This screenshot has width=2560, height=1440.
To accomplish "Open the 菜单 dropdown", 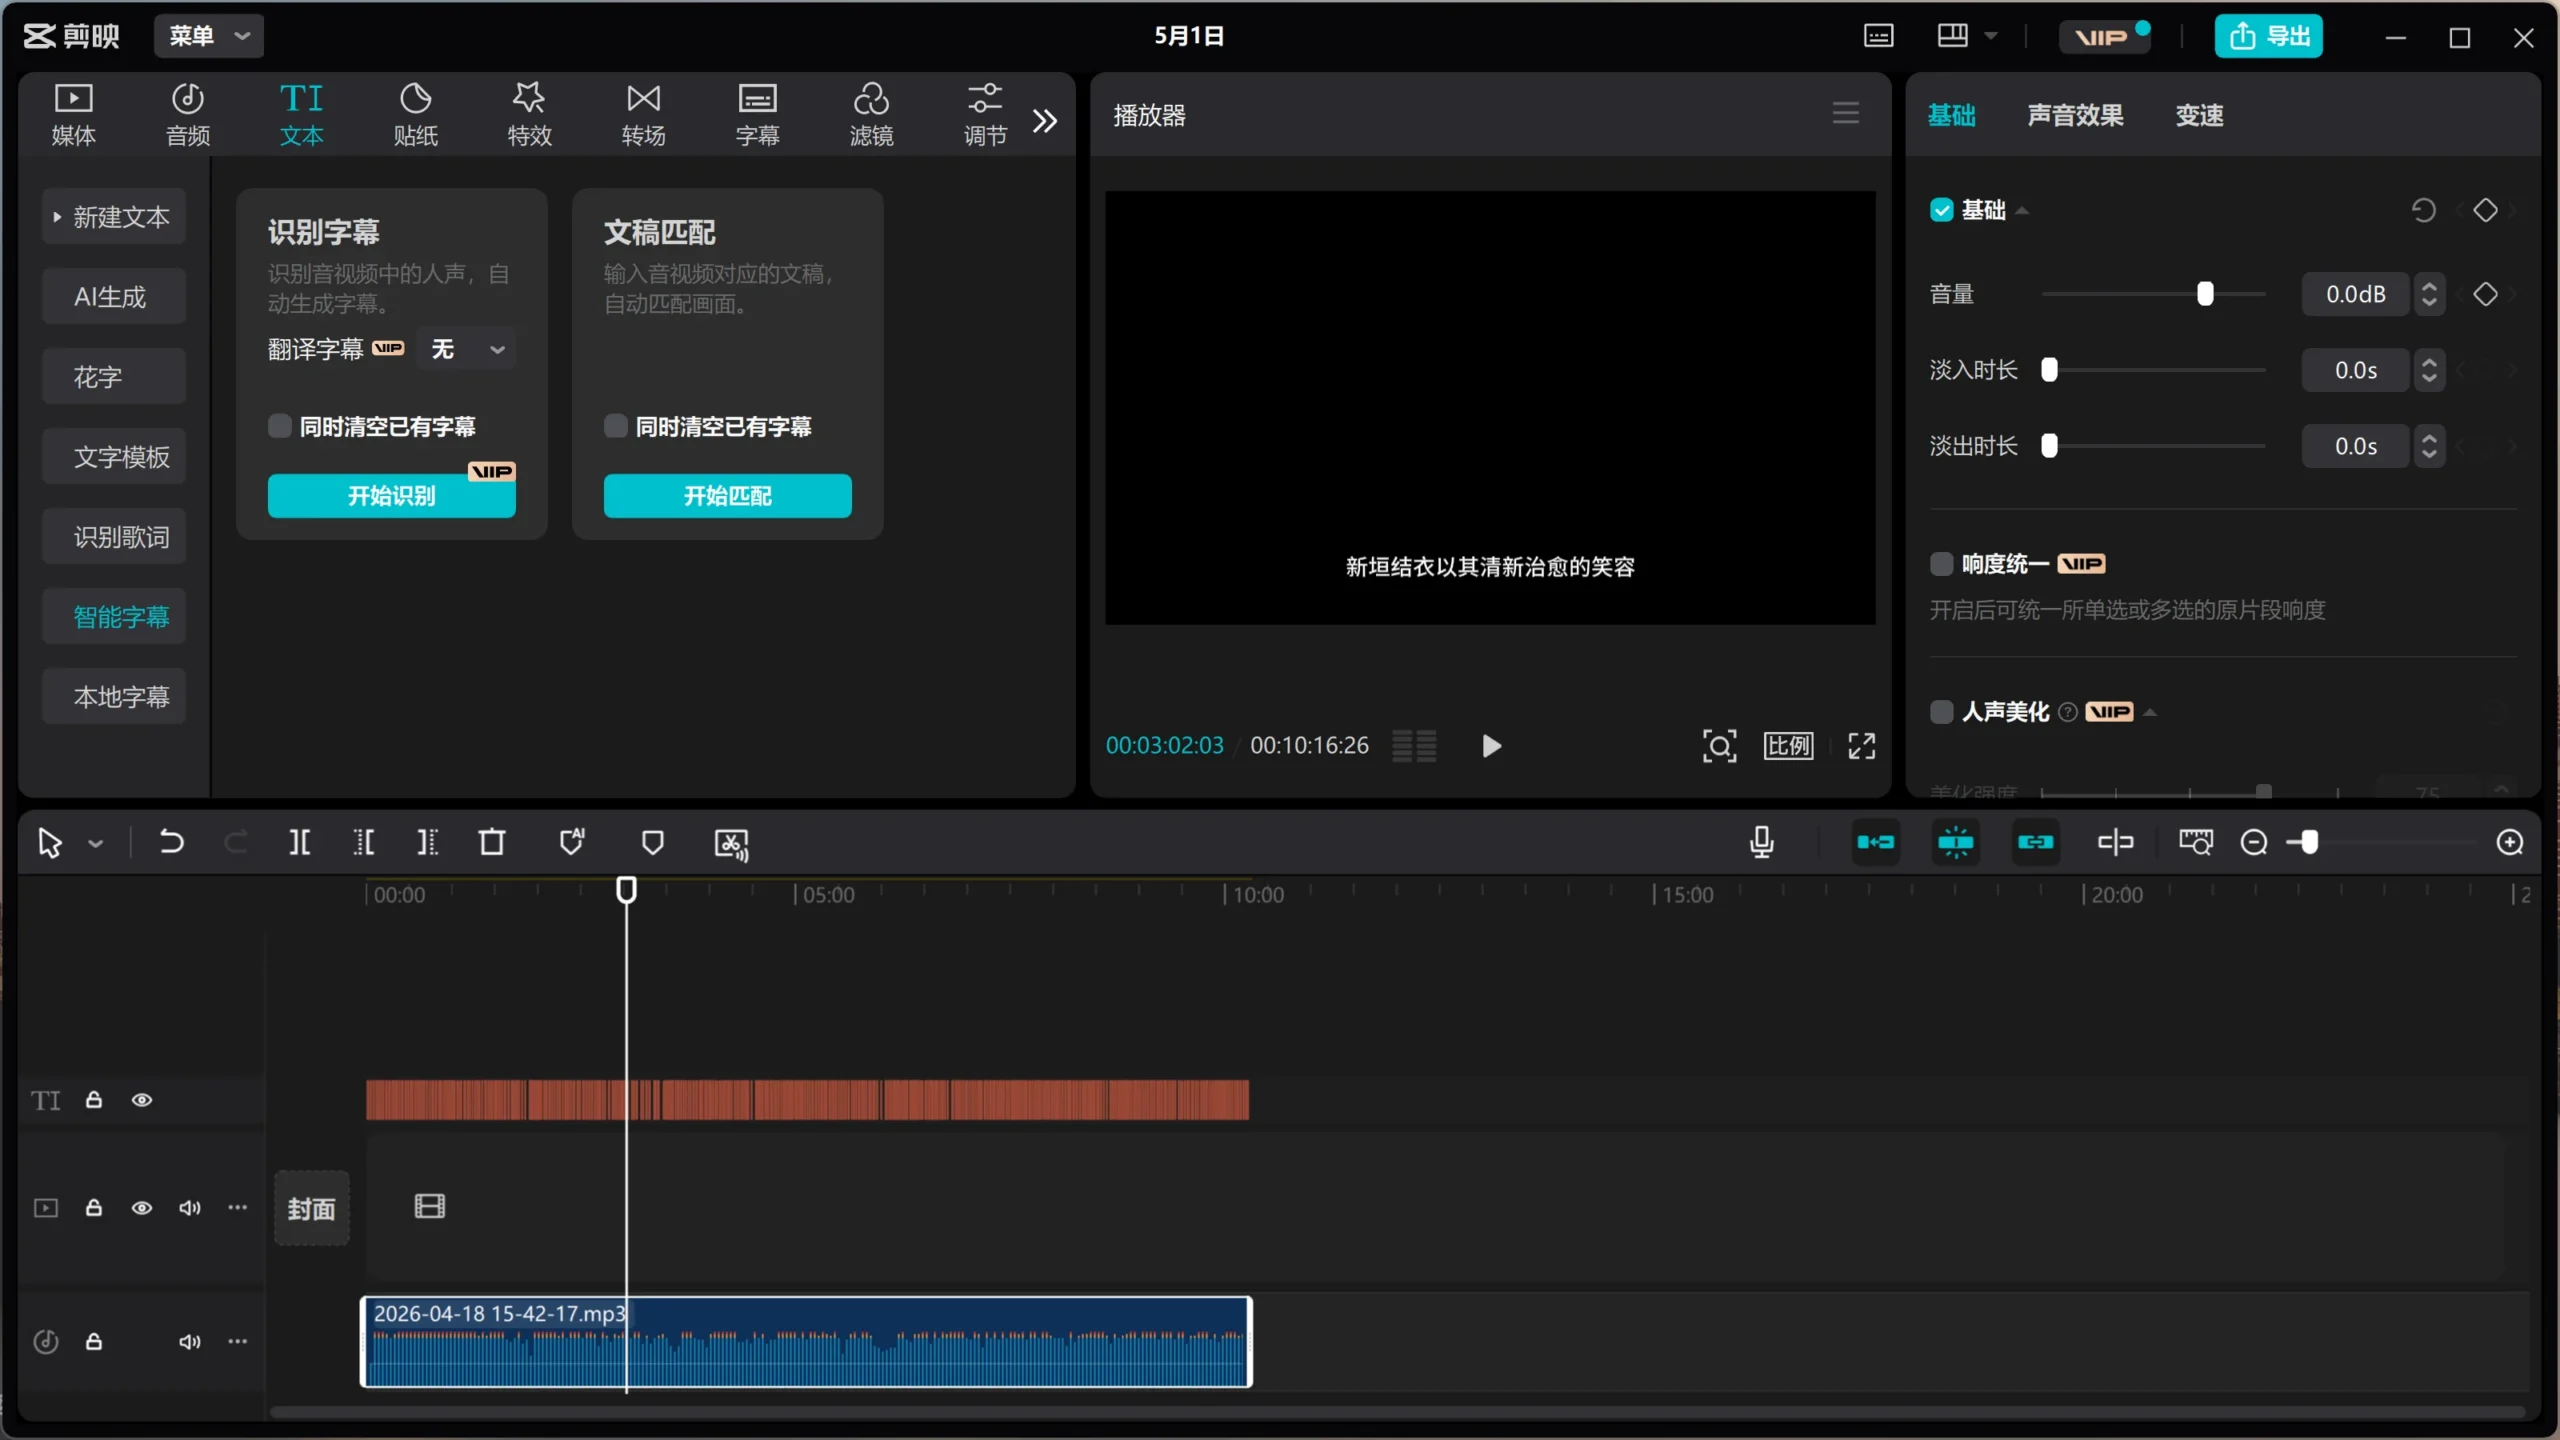I will (x=209, y=36).
